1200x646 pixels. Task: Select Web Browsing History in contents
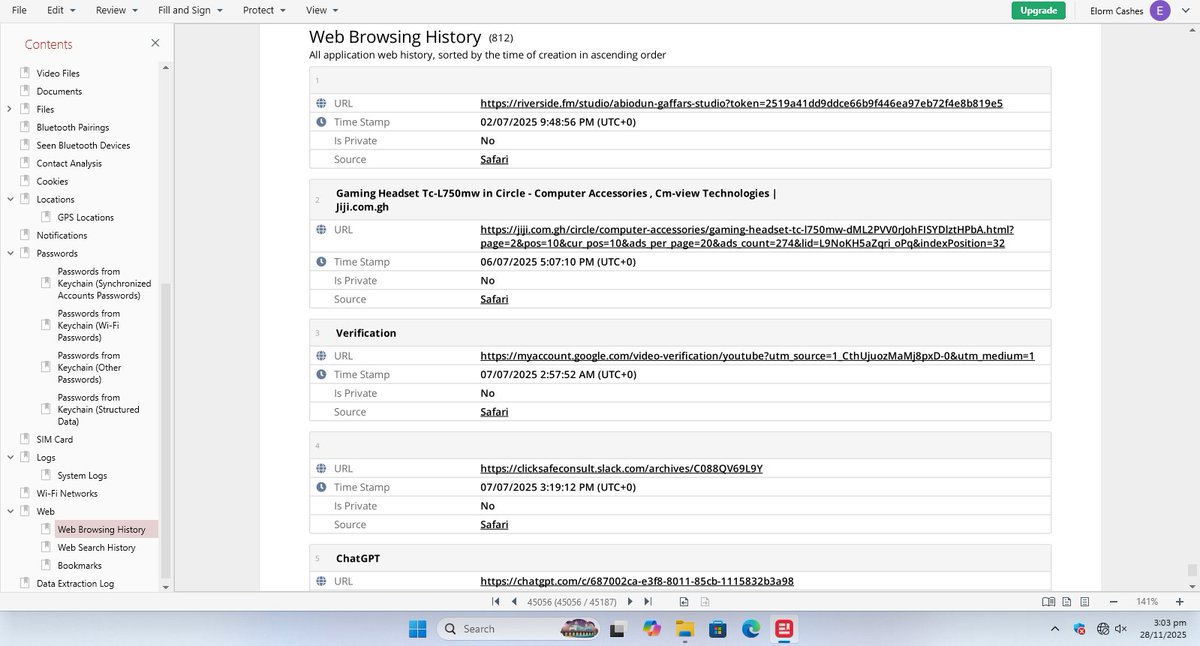point(101,529)
